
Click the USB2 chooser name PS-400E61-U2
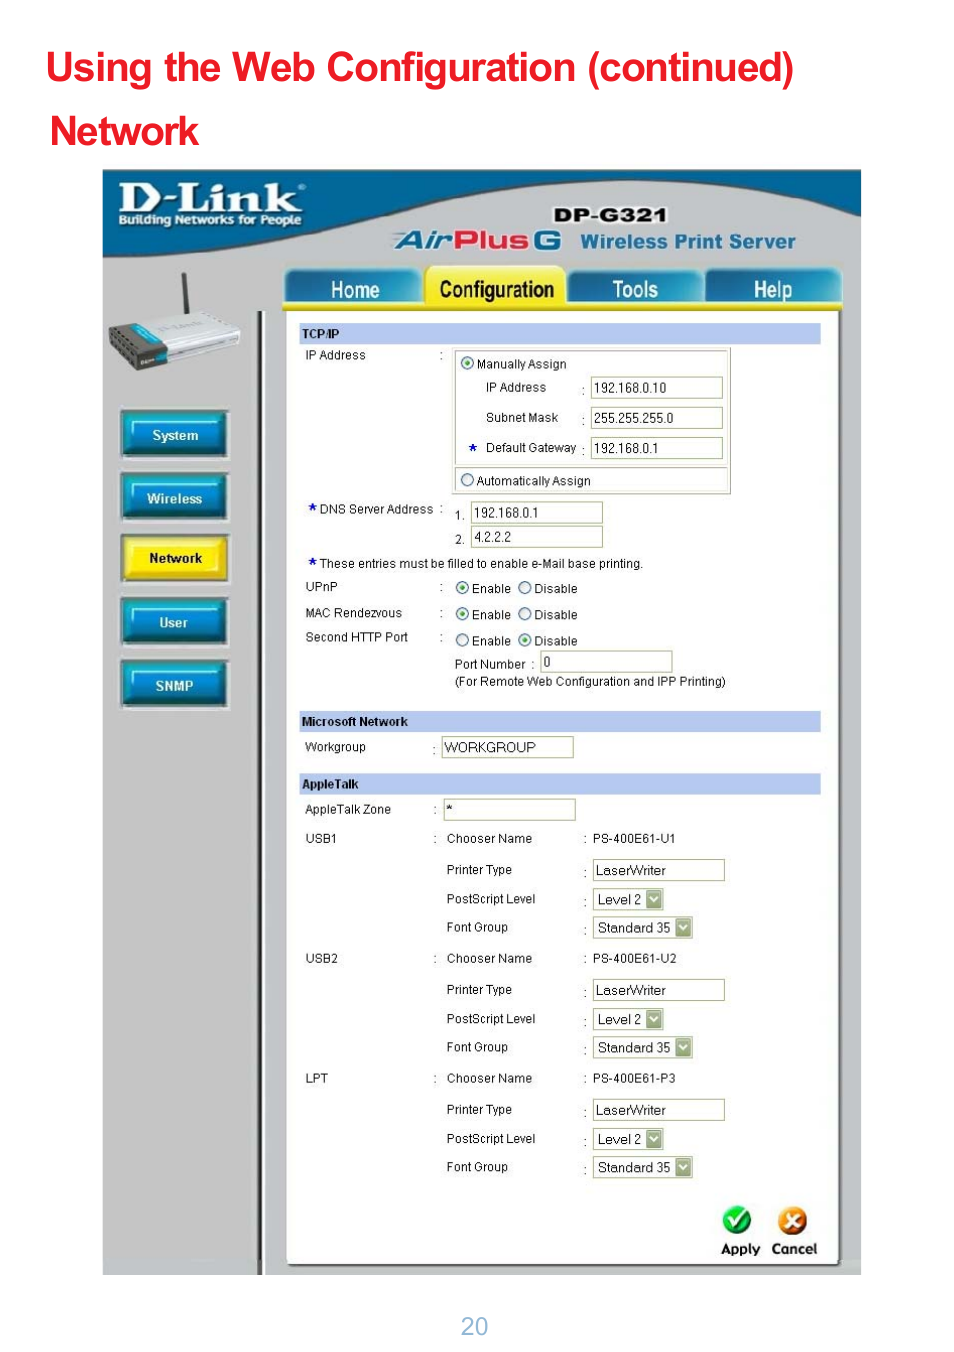634,959
